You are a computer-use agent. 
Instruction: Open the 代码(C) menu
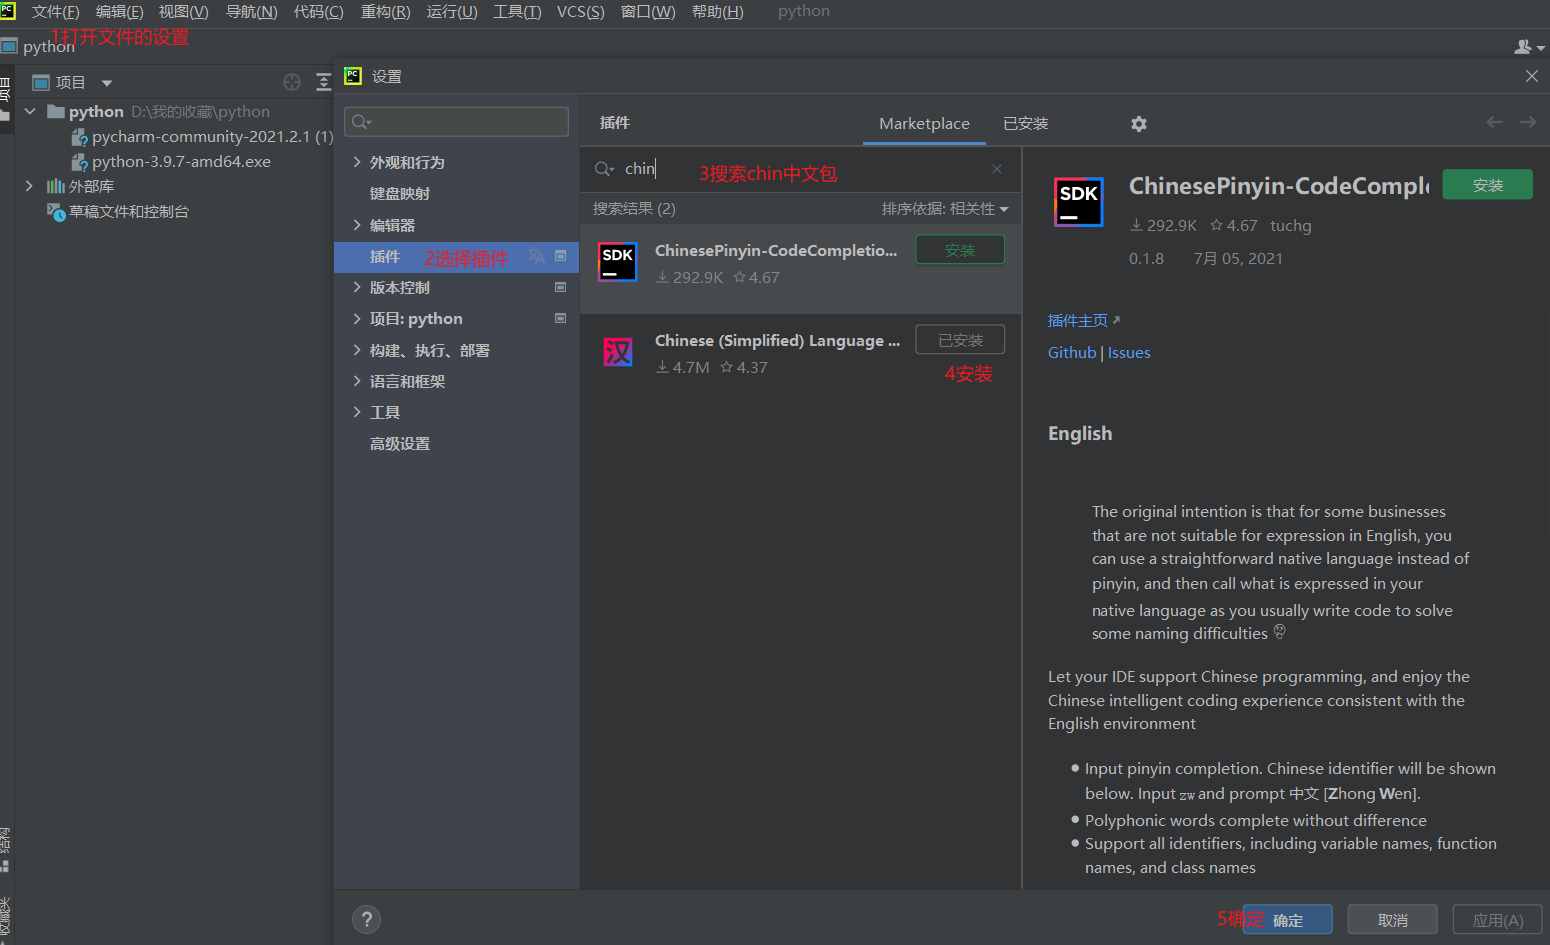click(x=318, y=12)
